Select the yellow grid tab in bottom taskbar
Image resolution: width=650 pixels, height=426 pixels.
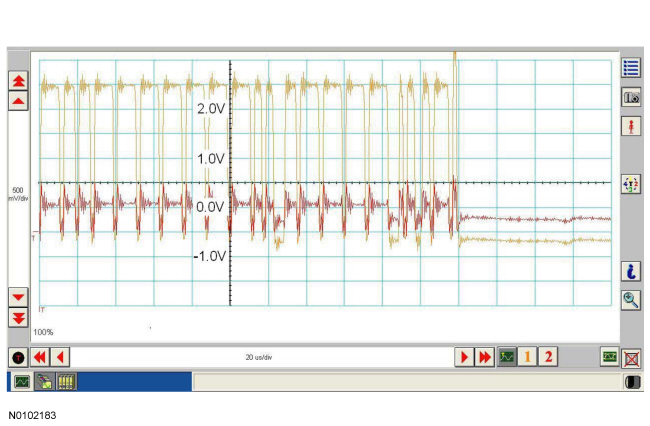tap(65, 382)
